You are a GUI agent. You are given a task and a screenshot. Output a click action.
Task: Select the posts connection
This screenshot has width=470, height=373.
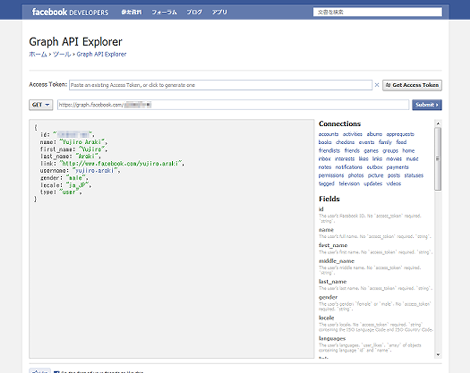click(394, 175)
